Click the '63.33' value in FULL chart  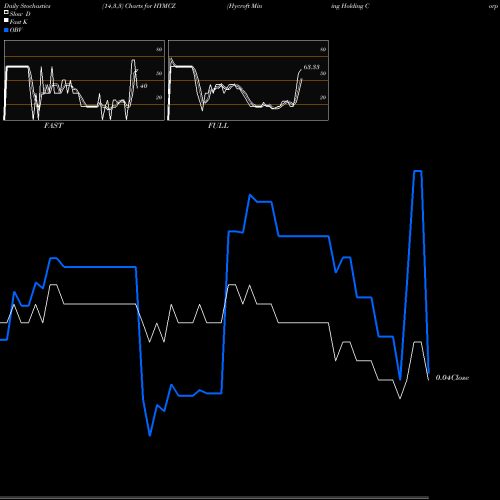click(x=311, y=67)
